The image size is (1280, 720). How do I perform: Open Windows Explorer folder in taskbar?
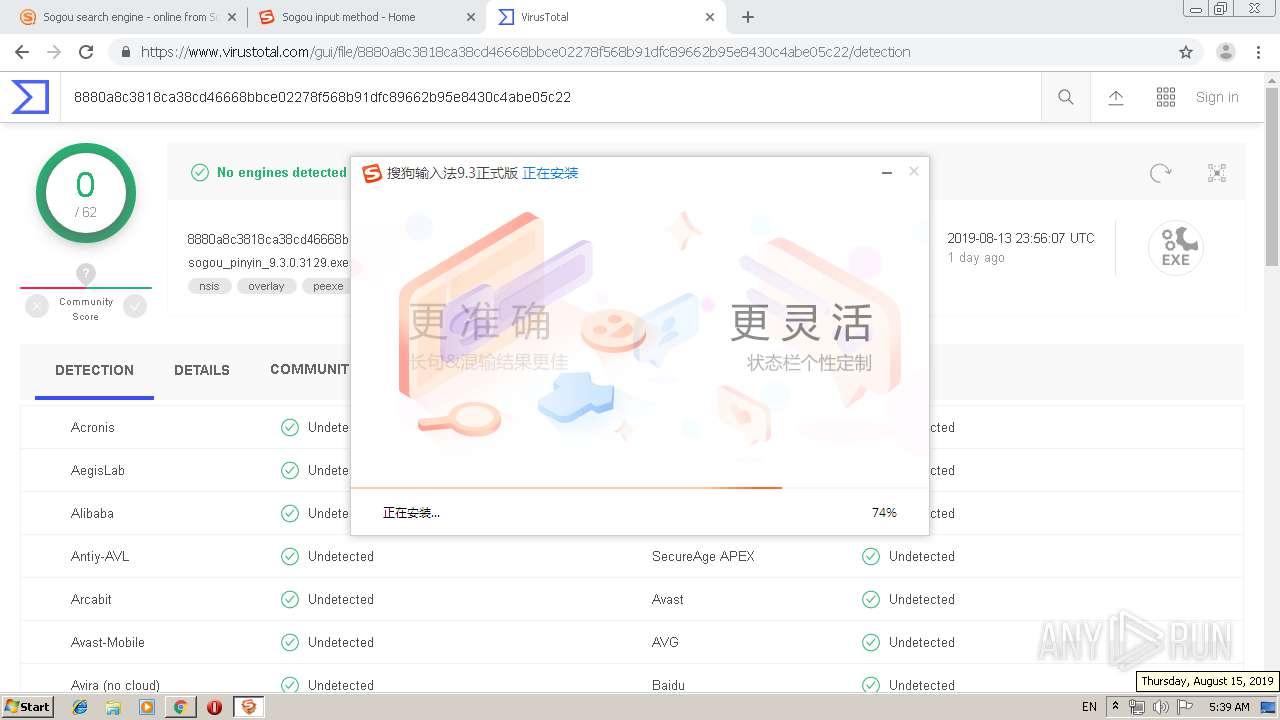[113, 707]
